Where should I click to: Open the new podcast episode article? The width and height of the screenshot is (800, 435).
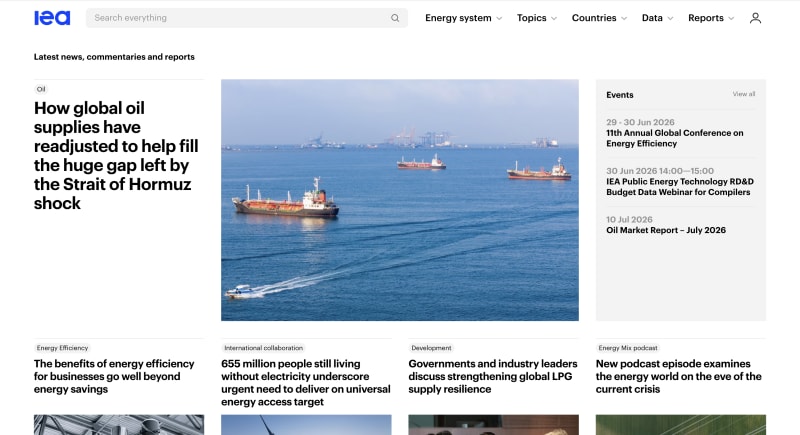[x=679, y=376]
